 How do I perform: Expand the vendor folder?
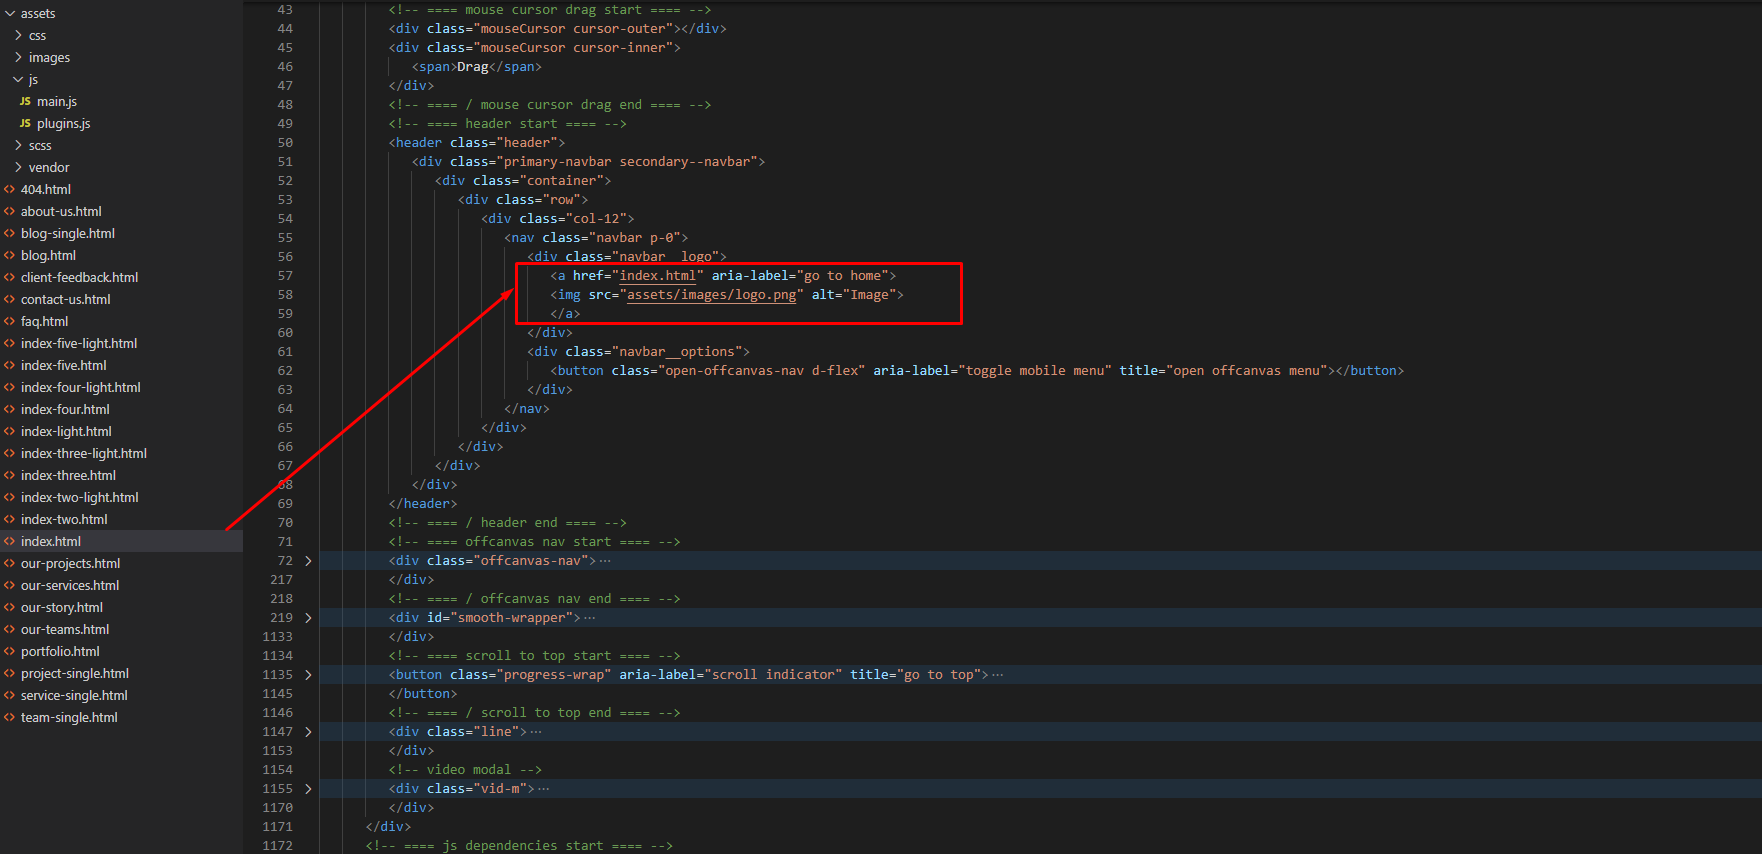pos(18,168)
